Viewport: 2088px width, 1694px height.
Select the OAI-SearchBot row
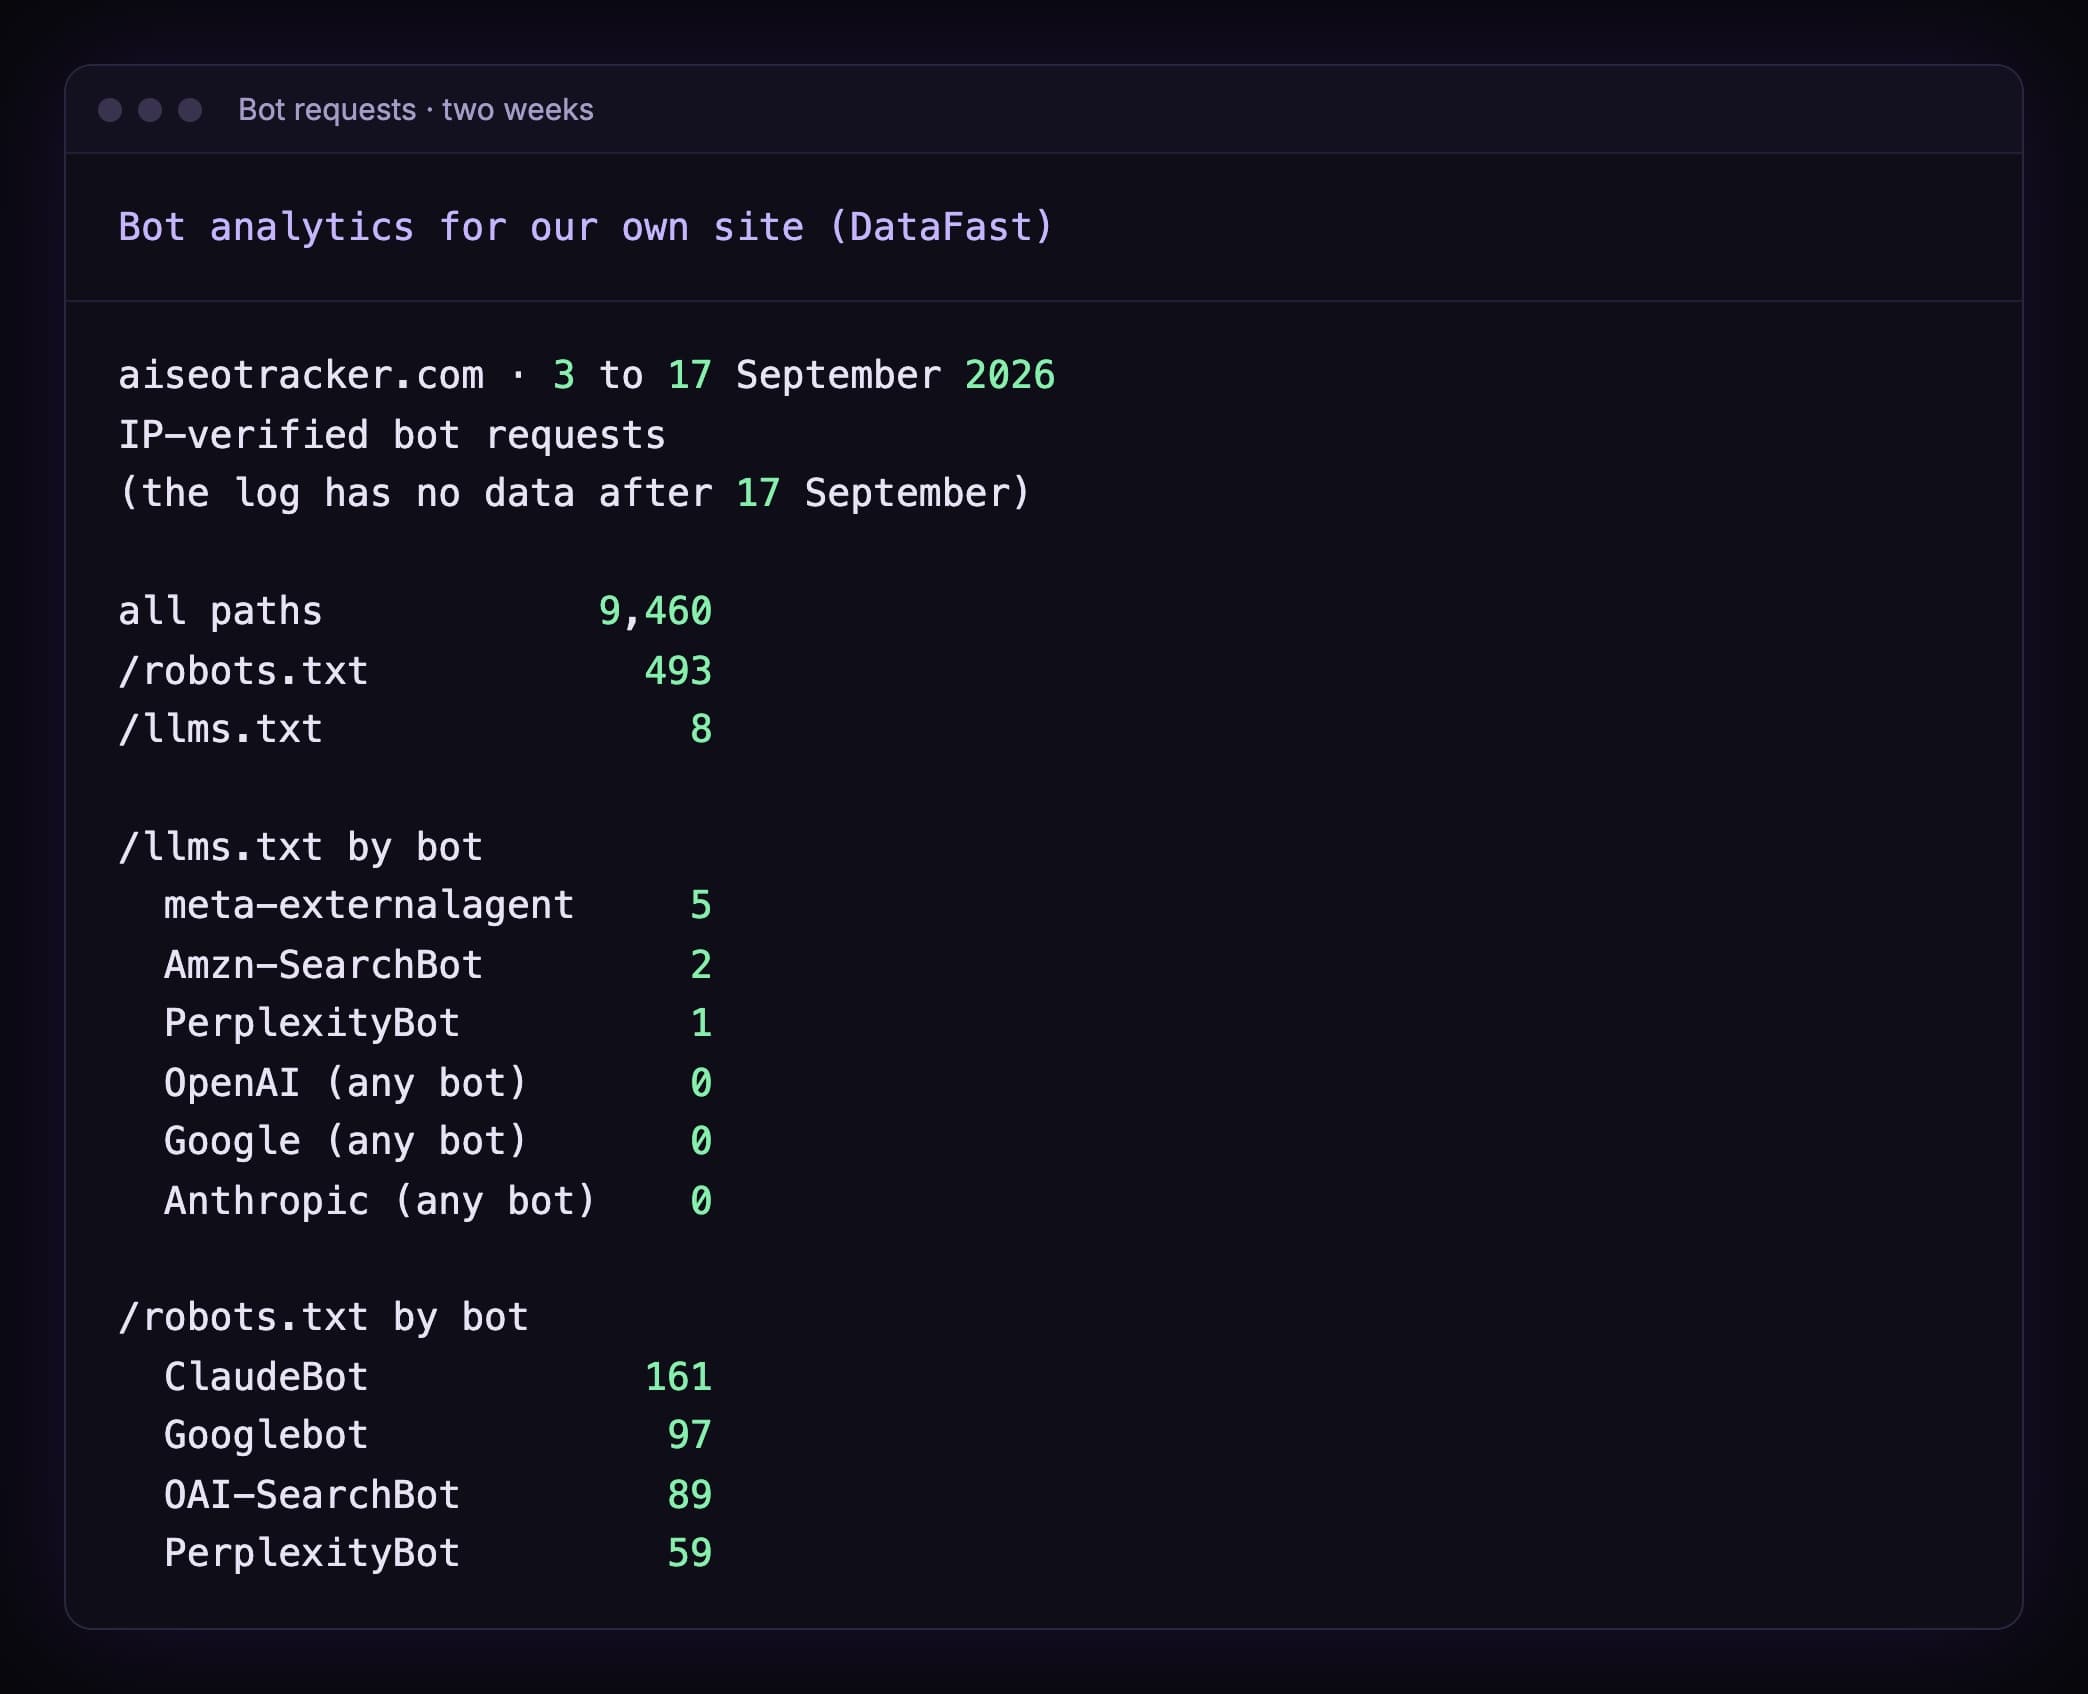click(438, 1495)
